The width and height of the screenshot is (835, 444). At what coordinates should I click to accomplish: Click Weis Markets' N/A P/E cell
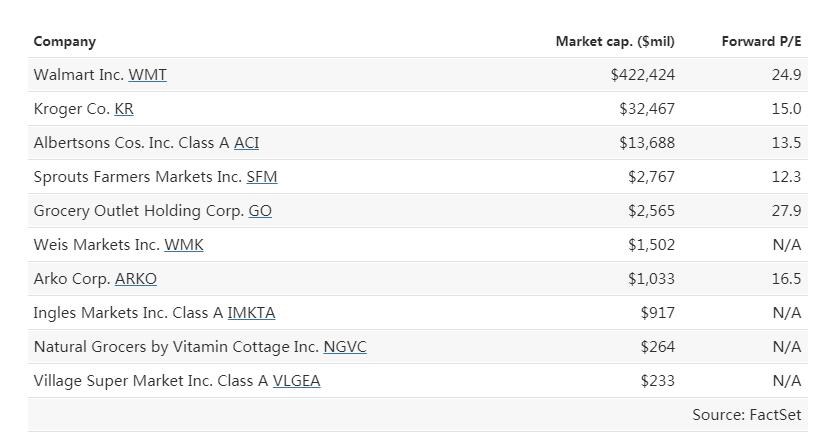pos(787,245)
